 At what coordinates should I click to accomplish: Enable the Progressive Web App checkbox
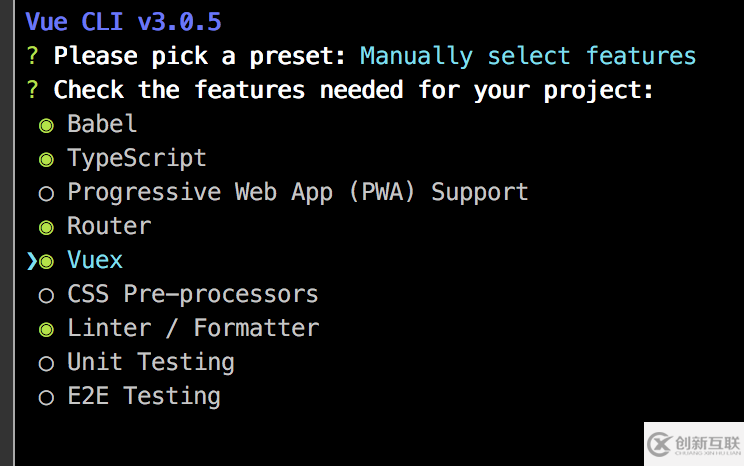pyautogui.click(x=46, y=193)
